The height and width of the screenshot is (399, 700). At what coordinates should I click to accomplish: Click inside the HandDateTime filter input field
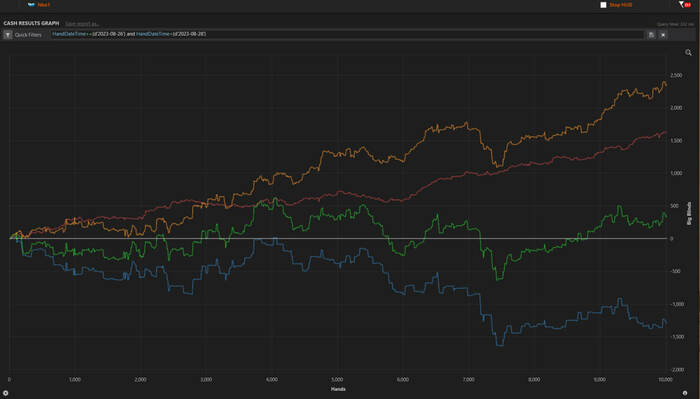coord(347,34)
